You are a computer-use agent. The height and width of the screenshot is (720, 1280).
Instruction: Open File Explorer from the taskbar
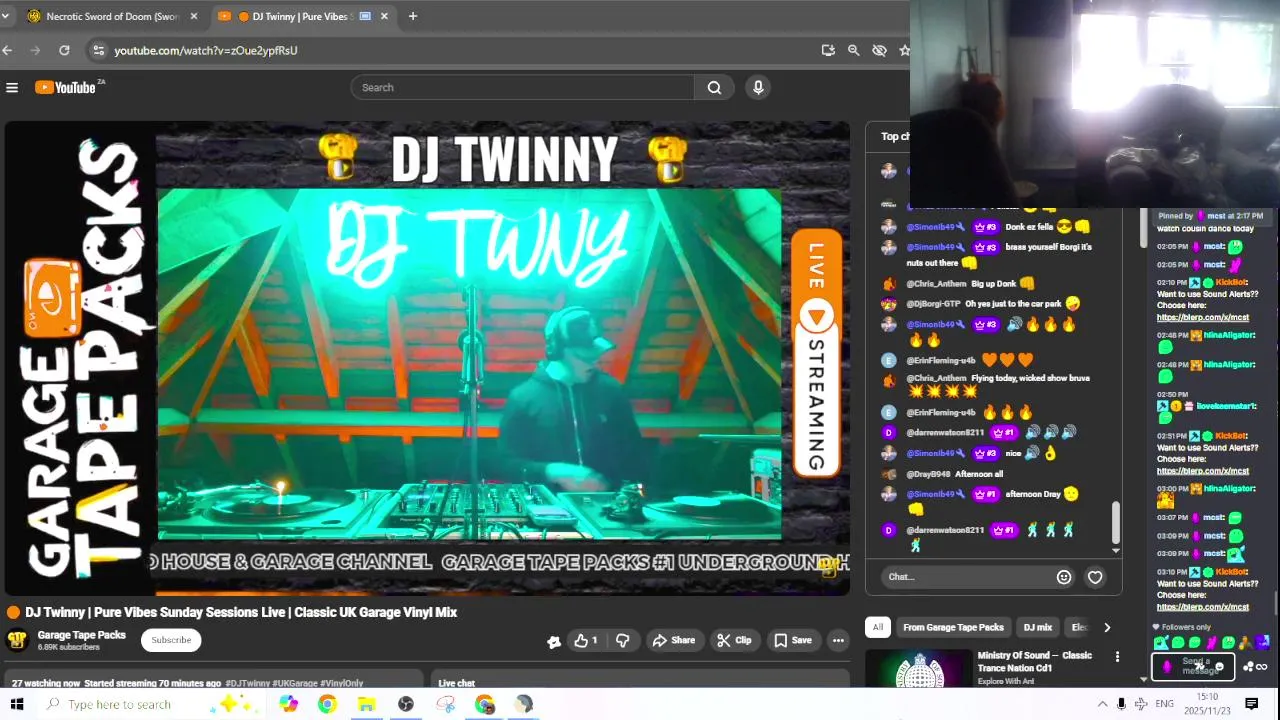[x=366, y=704]
